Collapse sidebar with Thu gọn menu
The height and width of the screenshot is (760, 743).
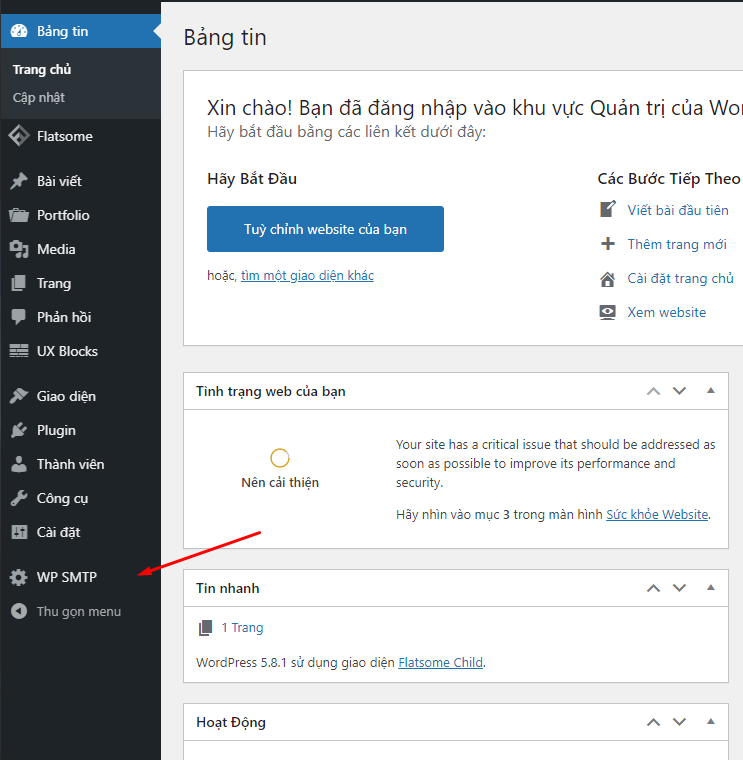click(78, 611)
